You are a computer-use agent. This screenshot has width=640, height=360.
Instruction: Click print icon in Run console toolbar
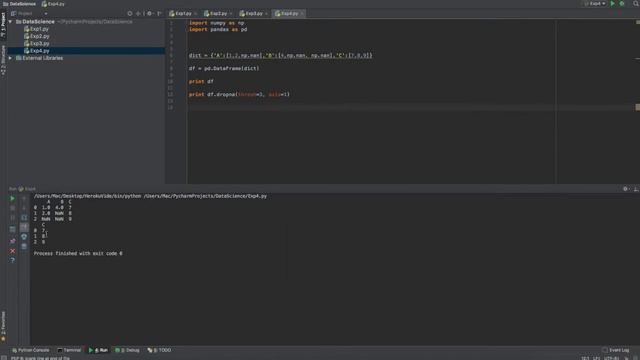24,237
